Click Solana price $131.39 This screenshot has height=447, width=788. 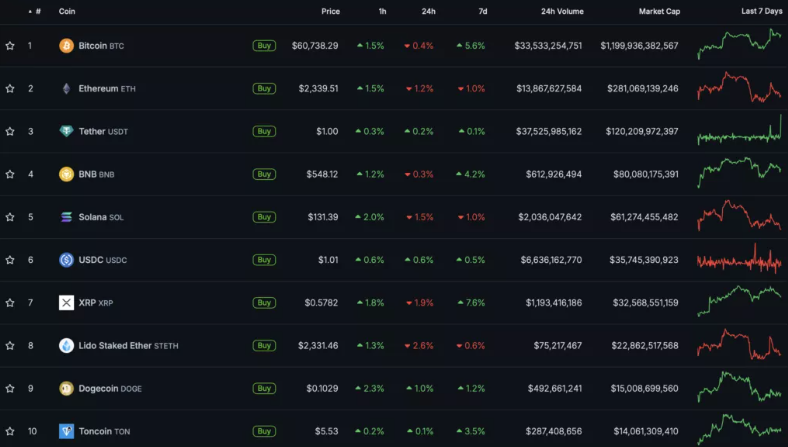coord(323,217)
